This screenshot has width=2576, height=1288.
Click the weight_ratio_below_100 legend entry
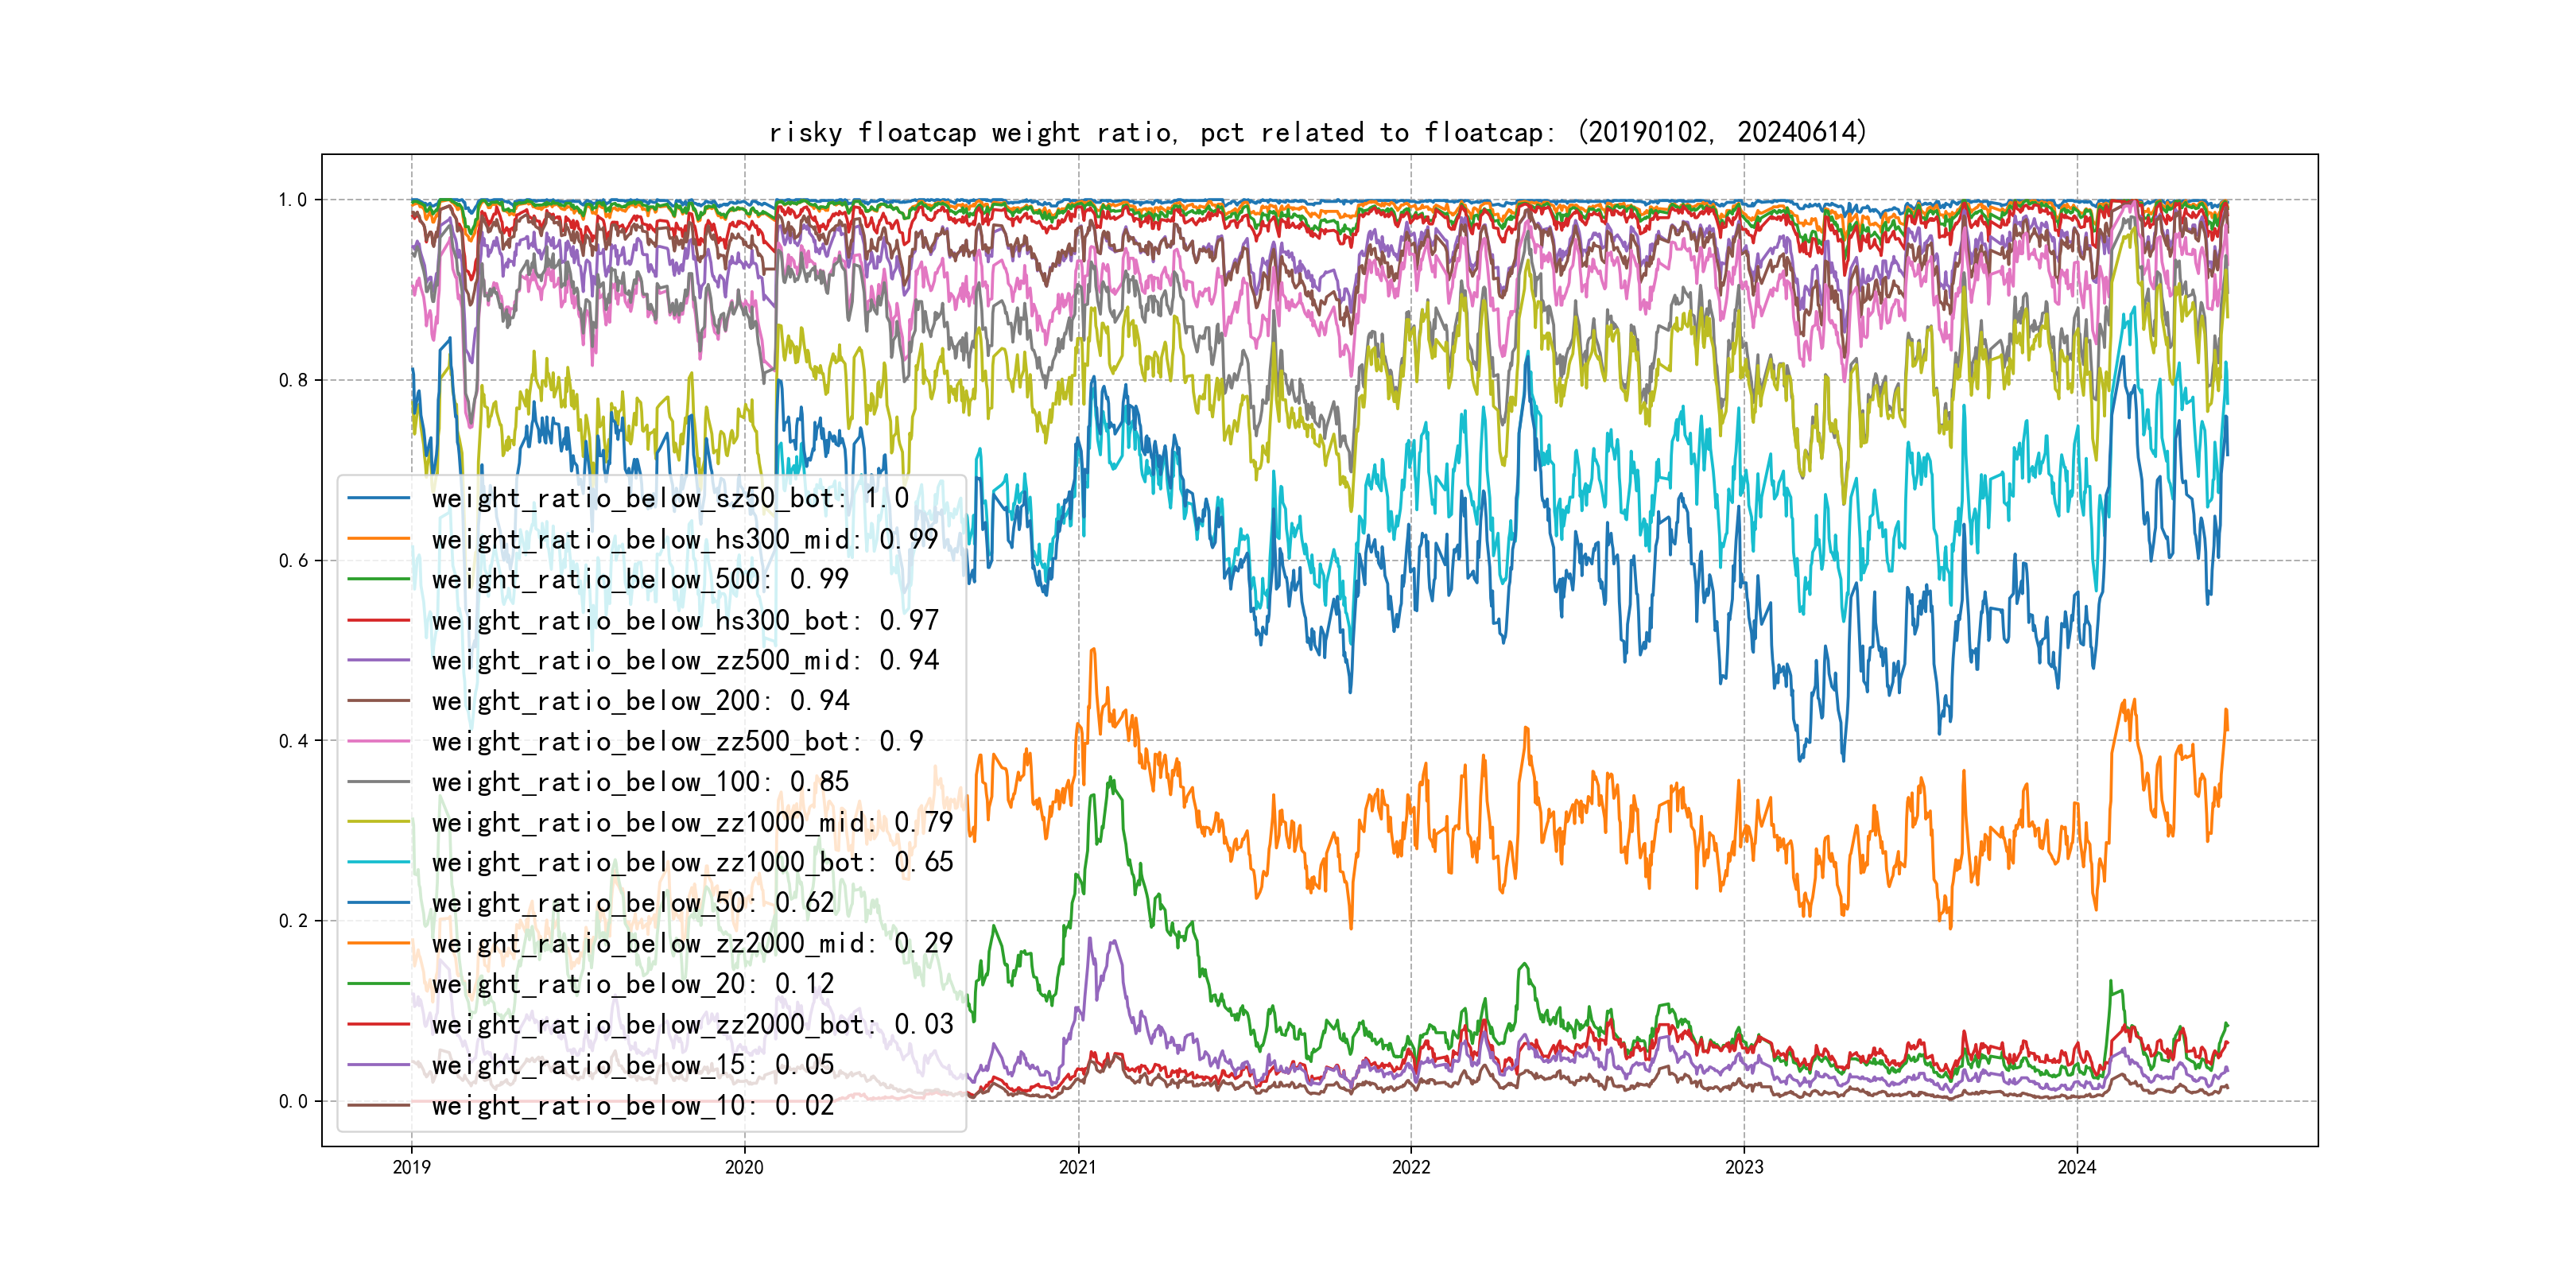click(x=640, y=782)
